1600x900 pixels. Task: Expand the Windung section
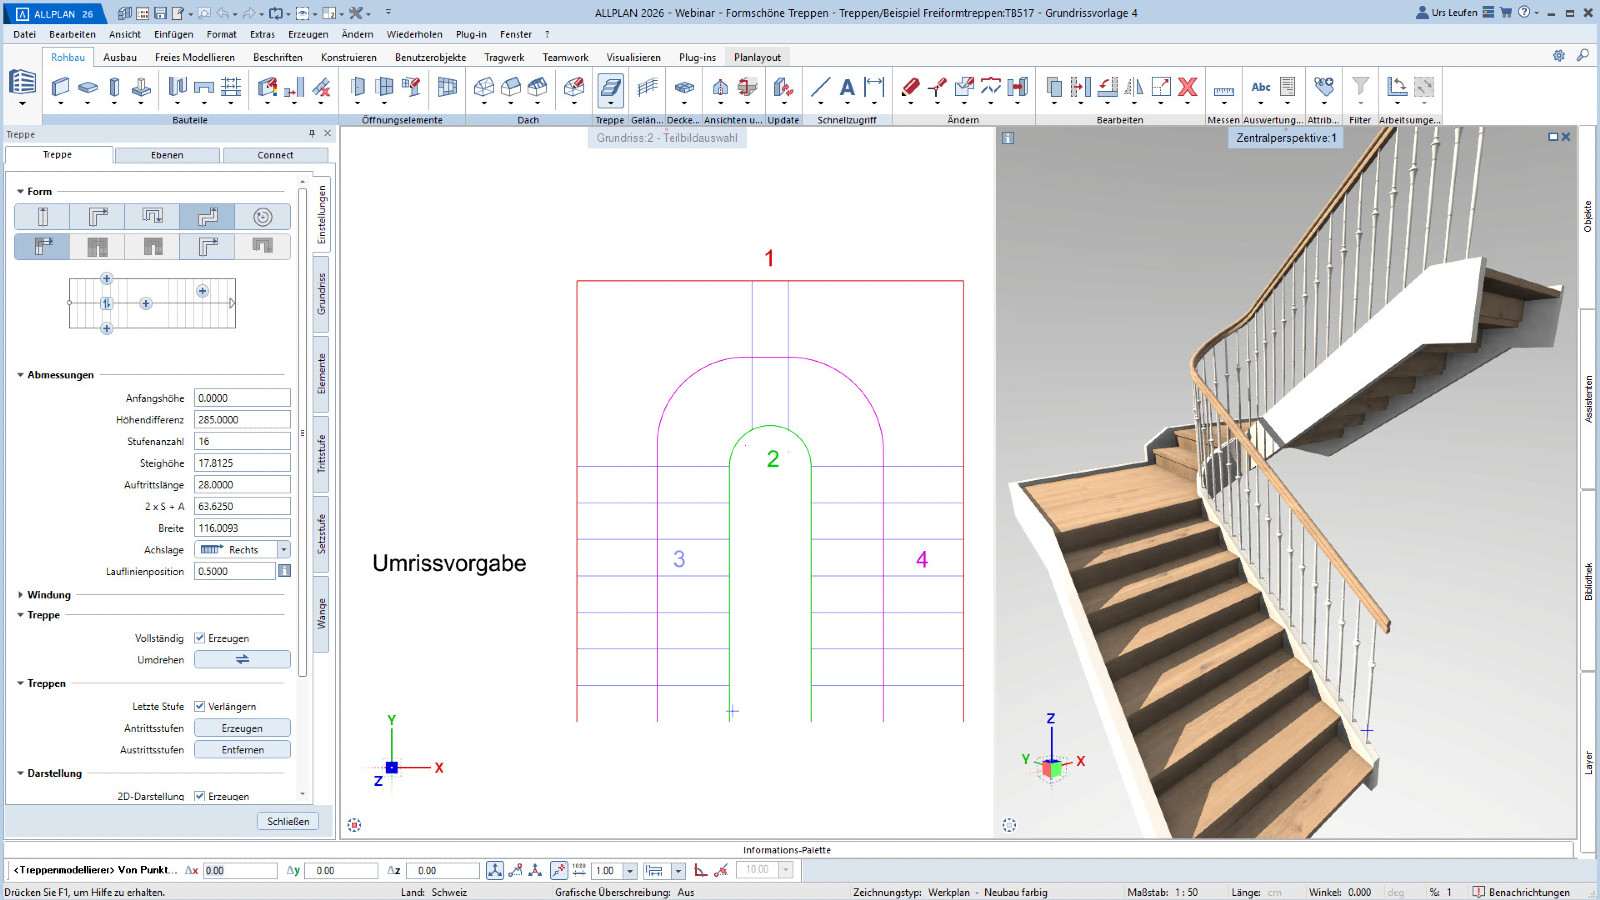21,595
